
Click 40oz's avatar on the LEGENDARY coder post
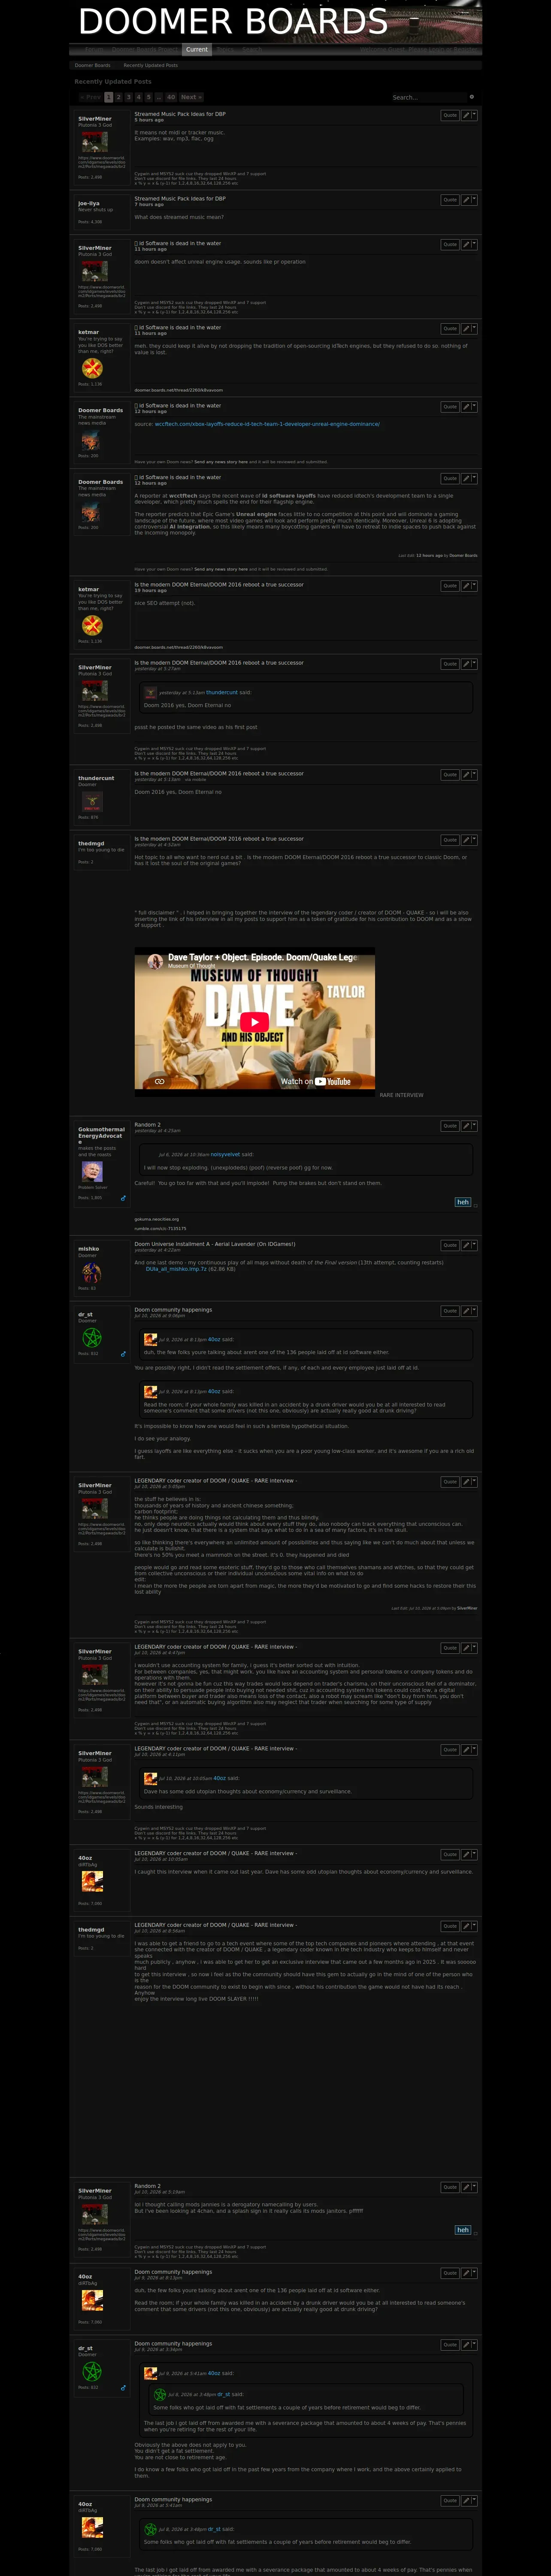point(92,1881)
